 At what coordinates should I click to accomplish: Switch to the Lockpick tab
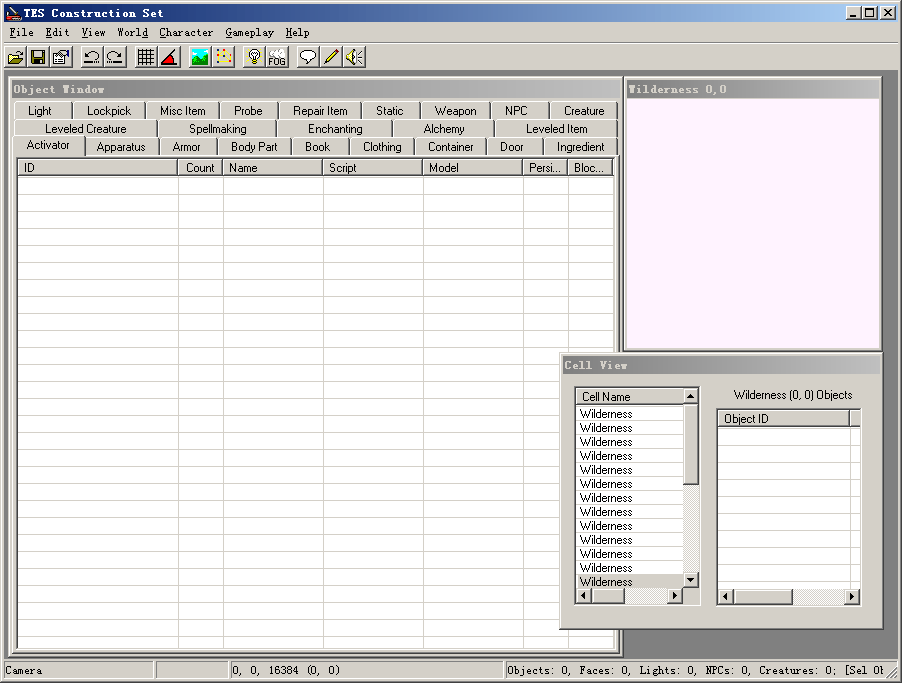click(x=109, y=110)
